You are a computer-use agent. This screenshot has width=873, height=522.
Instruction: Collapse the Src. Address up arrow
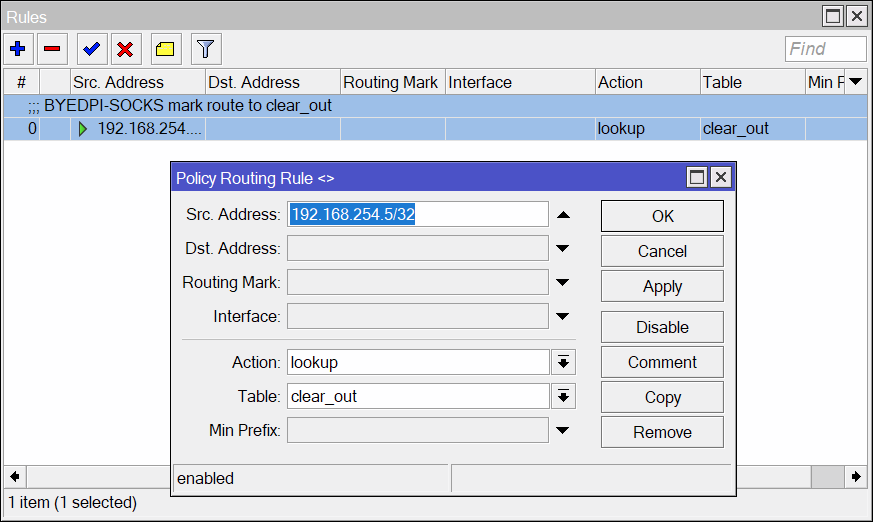[563, 215]
